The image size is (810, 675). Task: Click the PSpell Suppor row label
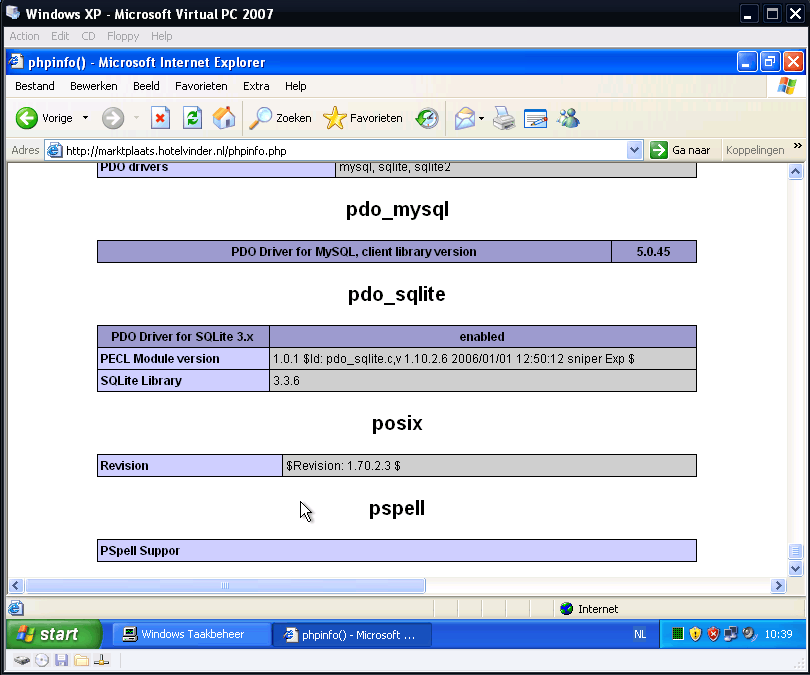pos(140,551)
